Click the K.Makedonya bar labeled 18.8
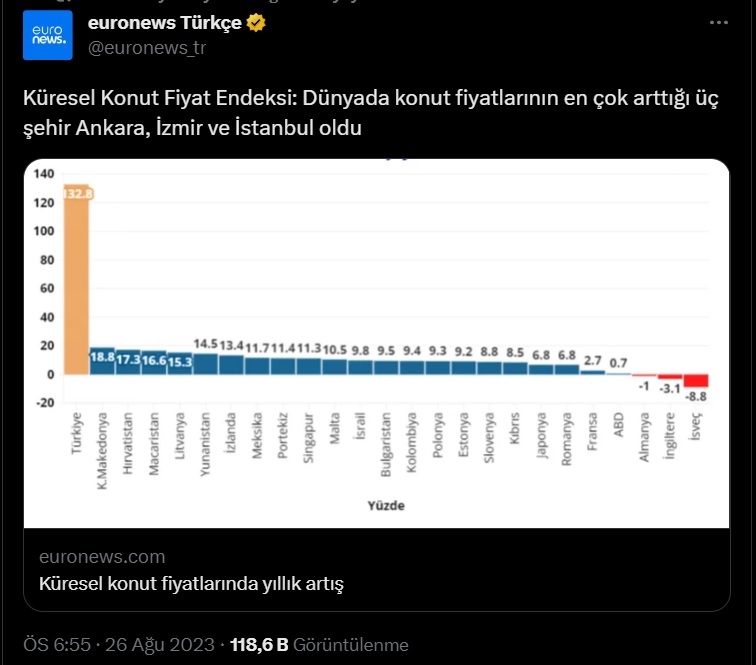This screenshot has height=665, width=756. (x=102, y=361)
